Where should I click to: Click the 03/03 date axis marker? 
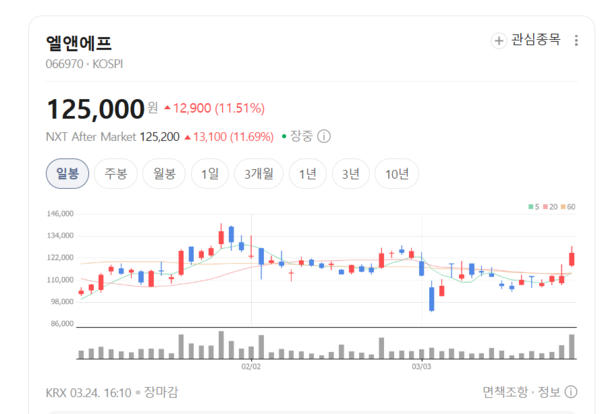coord(421,367)
